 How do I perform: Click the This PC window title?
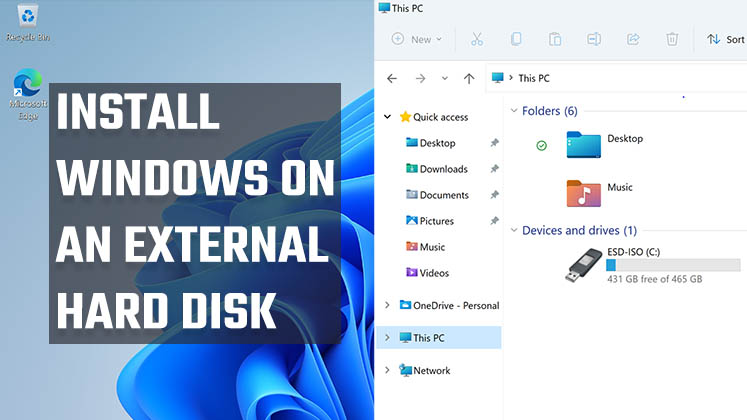pyautogui.click(x=407, y=8)
